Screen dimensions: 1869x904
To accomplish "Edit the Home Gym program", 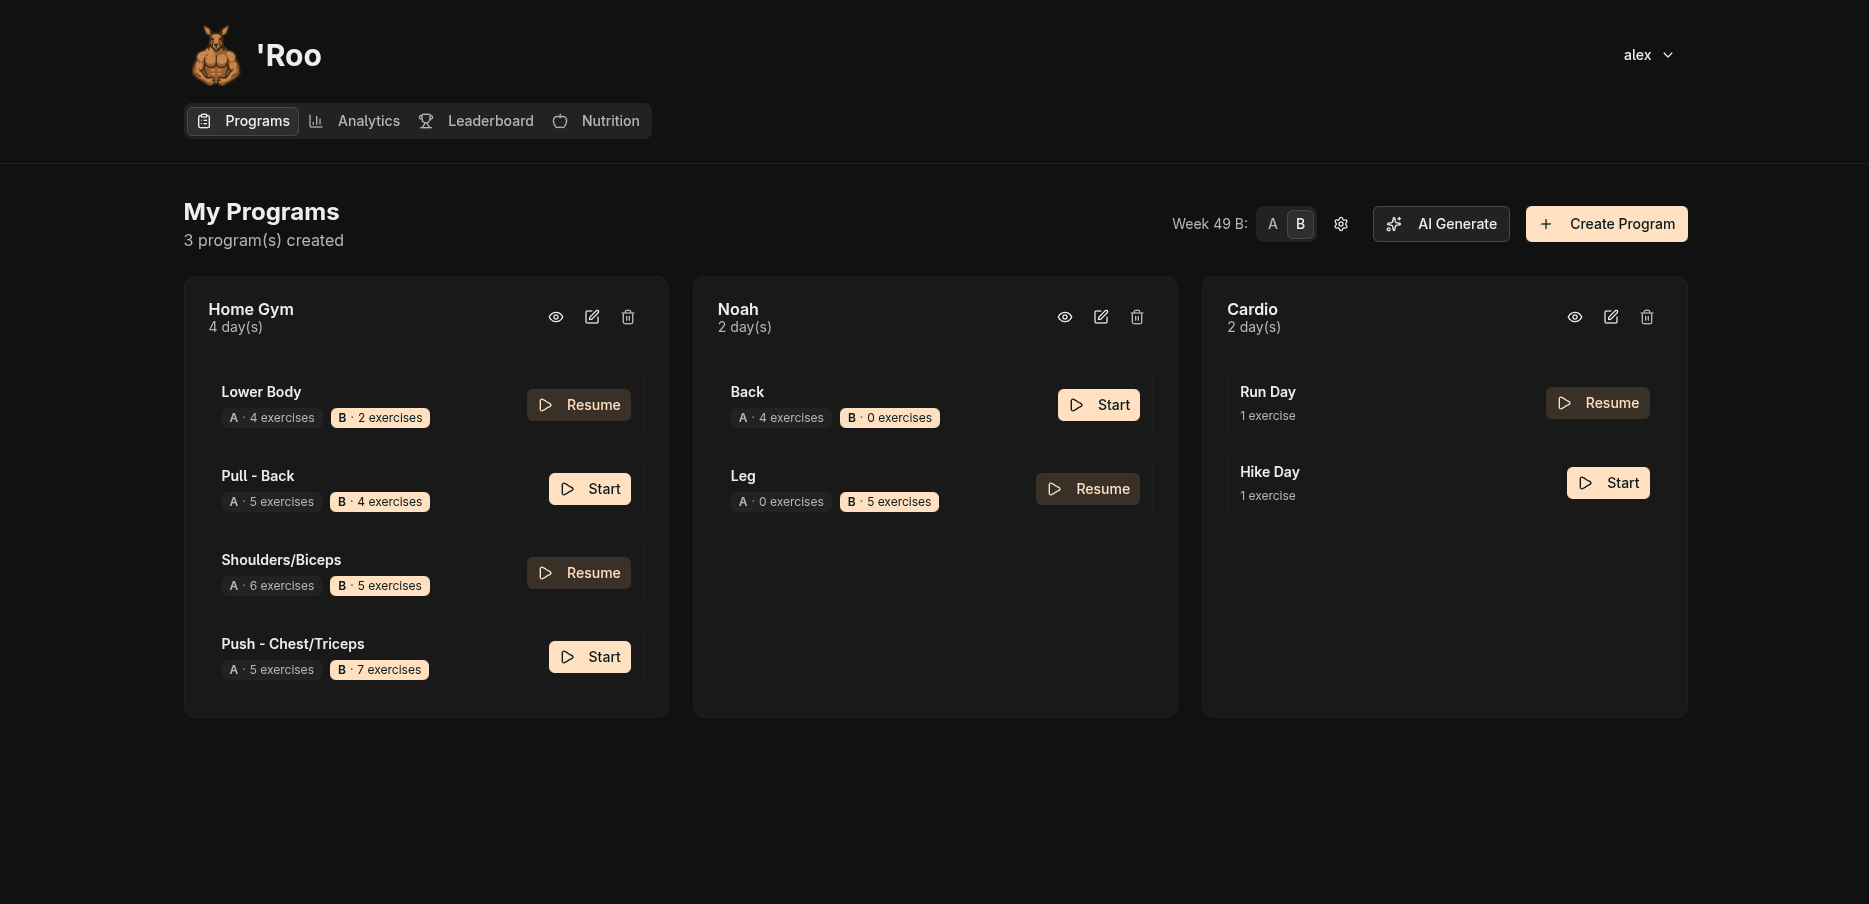I will [592, 317].
